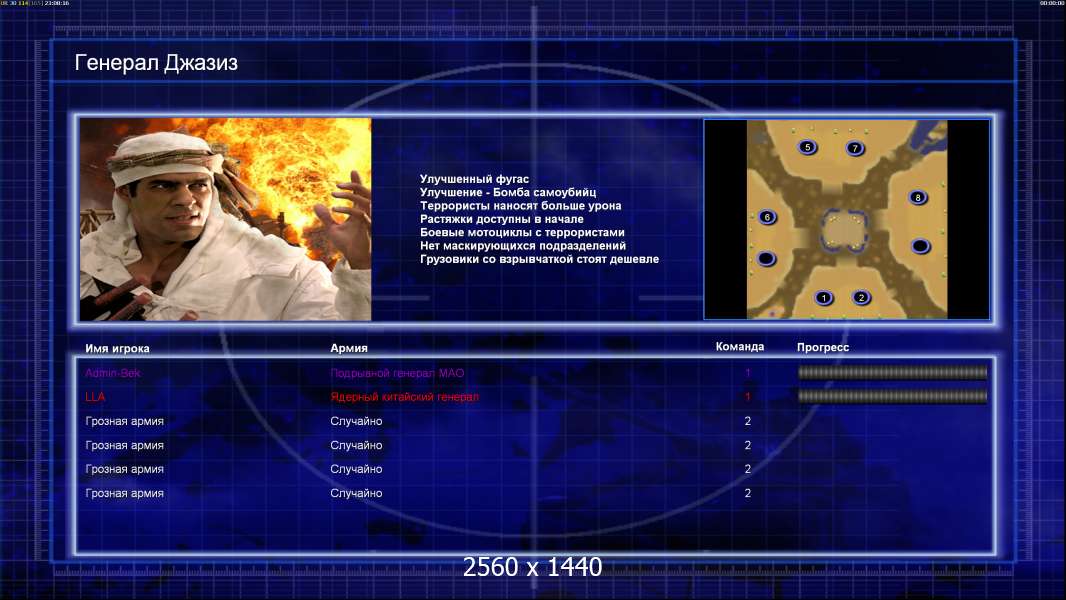Select start position 2 on the minimap
This screenshot has width=1066, height=600.
[x=861, y=297]
